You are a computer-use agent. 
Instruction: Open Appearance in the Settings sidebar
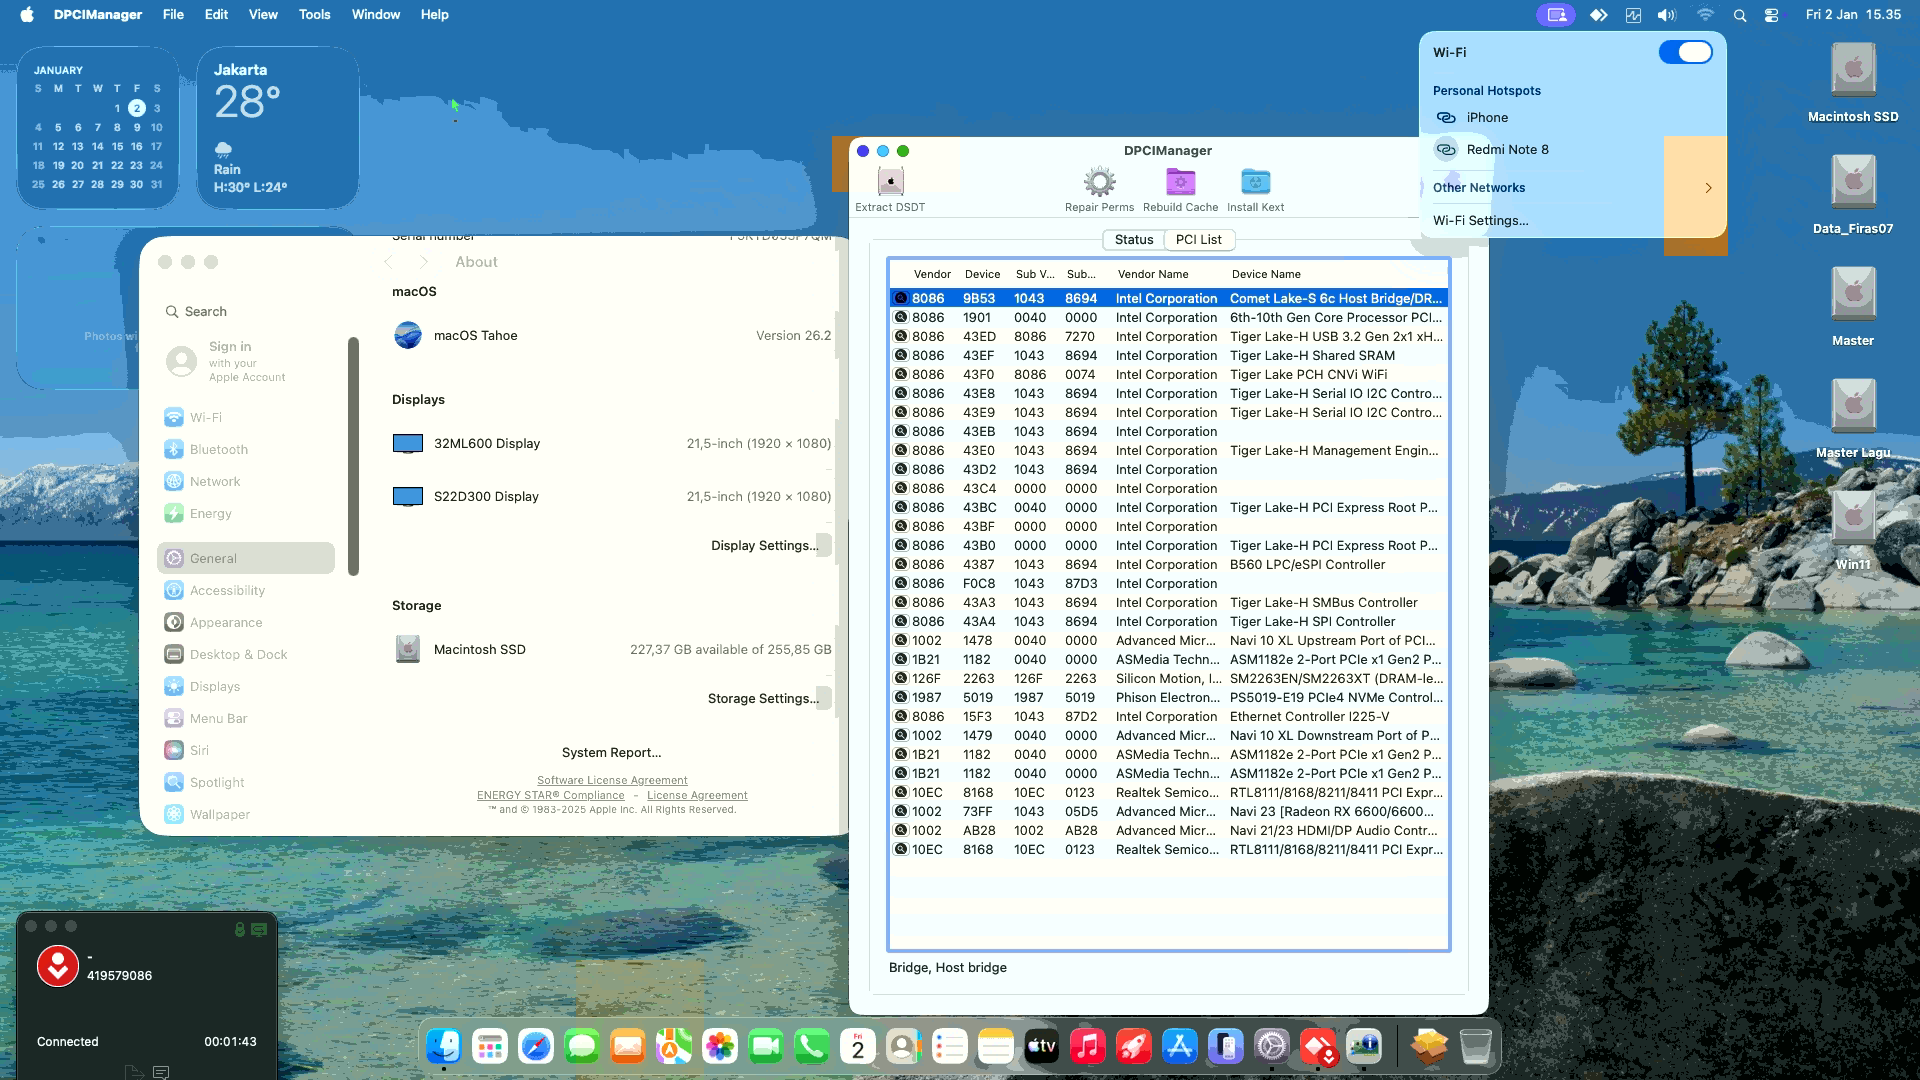pyautogui.click(x=246, y=623)
